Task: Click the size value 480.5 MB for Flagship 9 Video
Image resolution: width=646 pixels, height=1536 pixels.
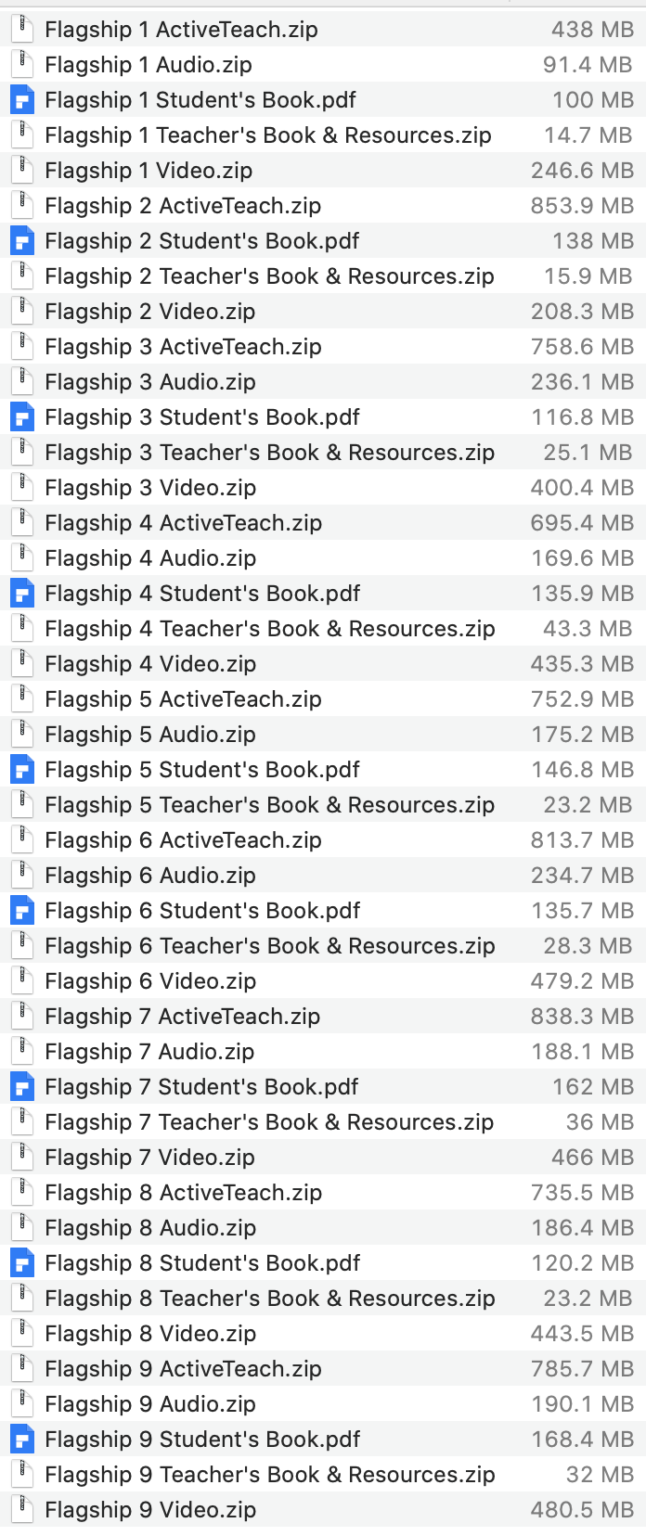Action: point(594,1510)
